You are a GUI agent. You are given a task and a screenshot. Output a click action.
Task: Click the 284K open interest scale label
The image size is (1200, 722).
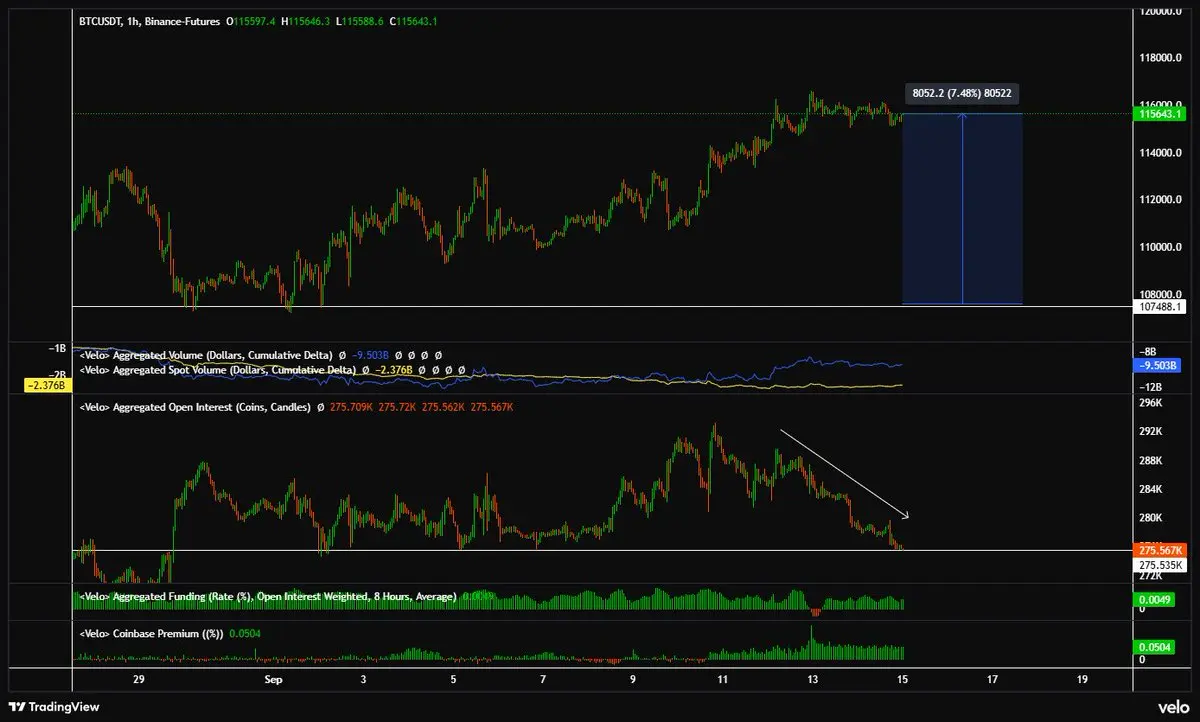1150,490
